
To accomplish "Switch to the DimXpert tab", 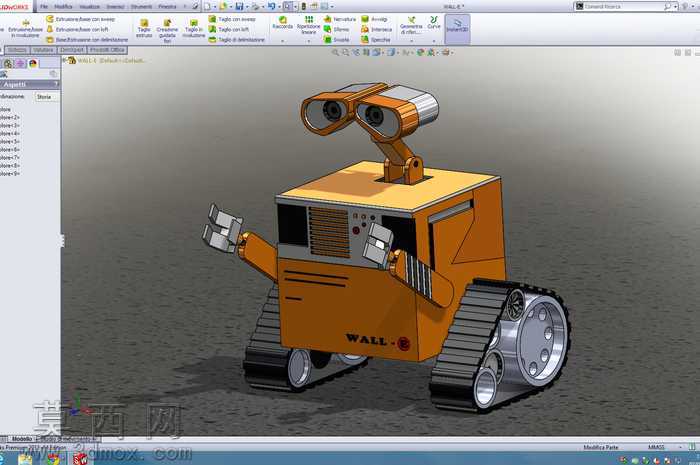I will tap(71, 50).
